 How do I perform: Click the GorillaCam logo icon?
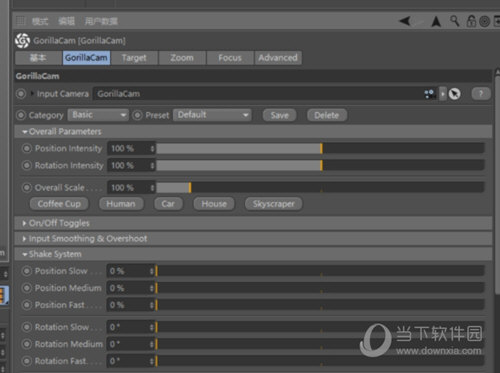22,41
